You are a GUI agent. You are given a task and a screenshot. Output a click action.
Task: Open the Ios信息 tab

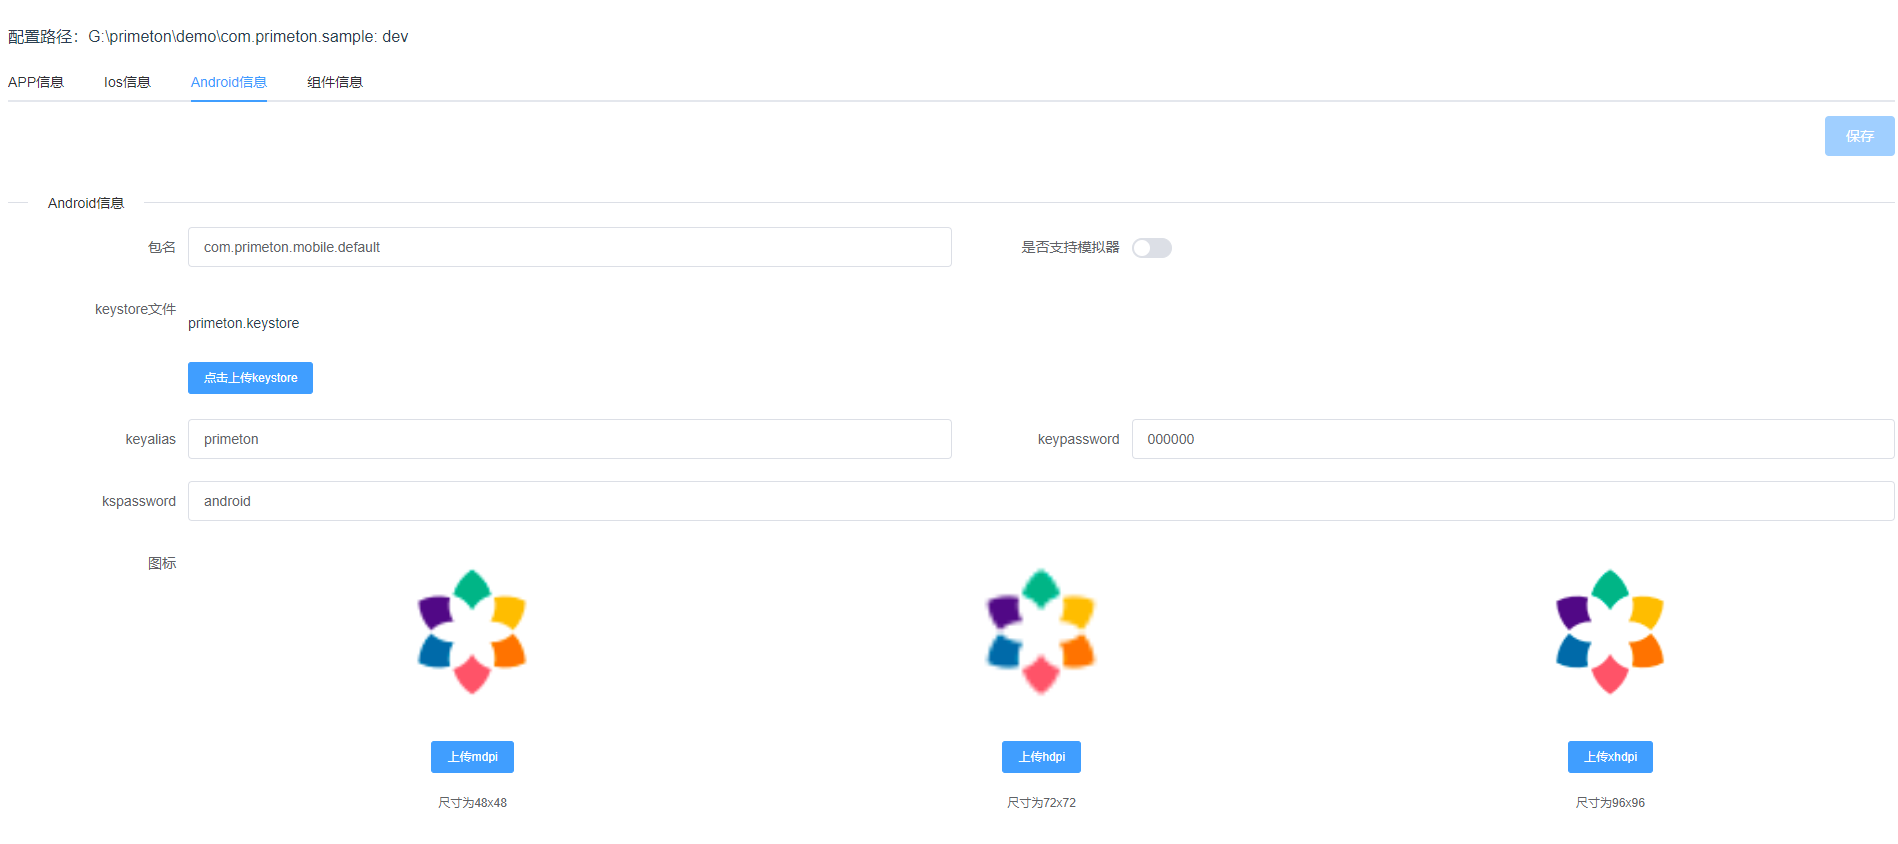click(127, 82)
